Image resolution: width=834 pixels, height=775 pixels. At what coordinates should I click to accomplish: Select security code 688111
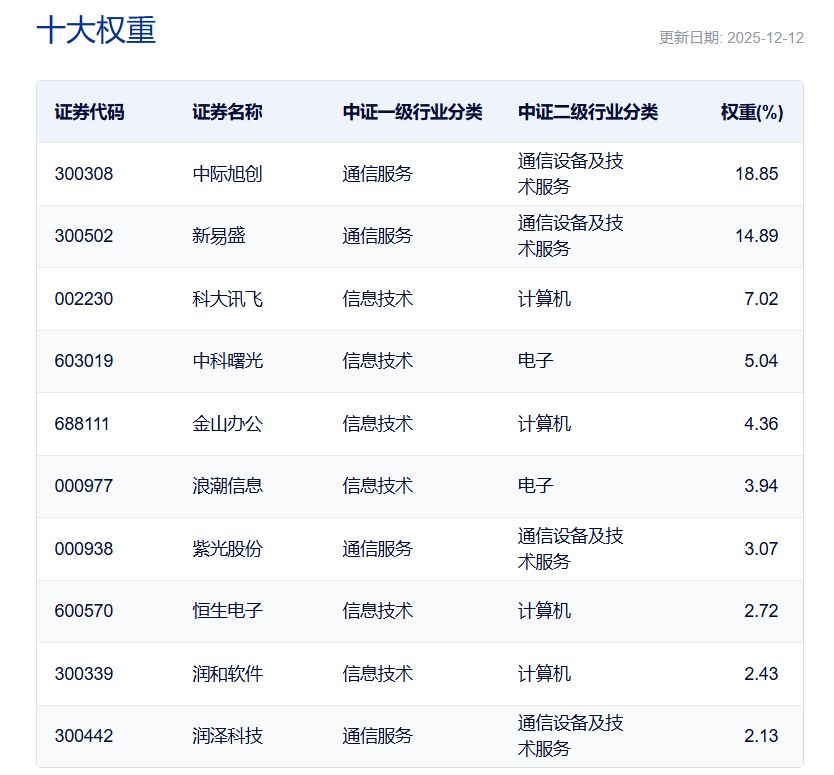[82, 424]
